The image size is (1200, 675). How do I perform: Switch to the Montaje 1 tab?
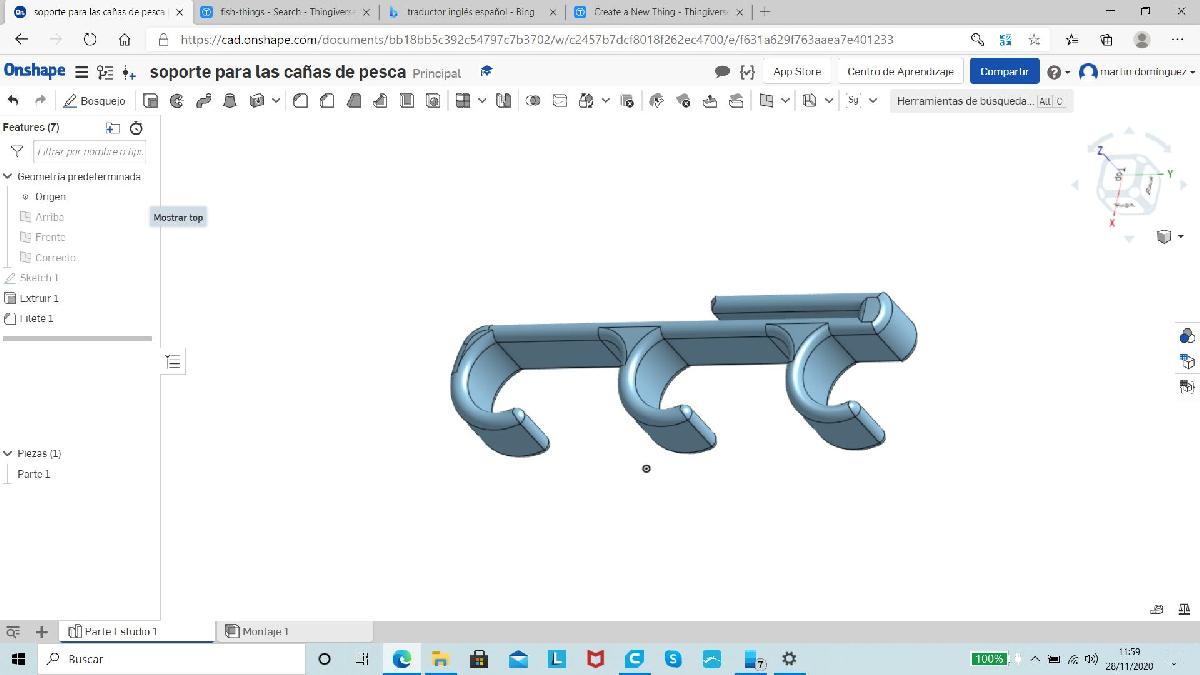click(x=264, y=632)
